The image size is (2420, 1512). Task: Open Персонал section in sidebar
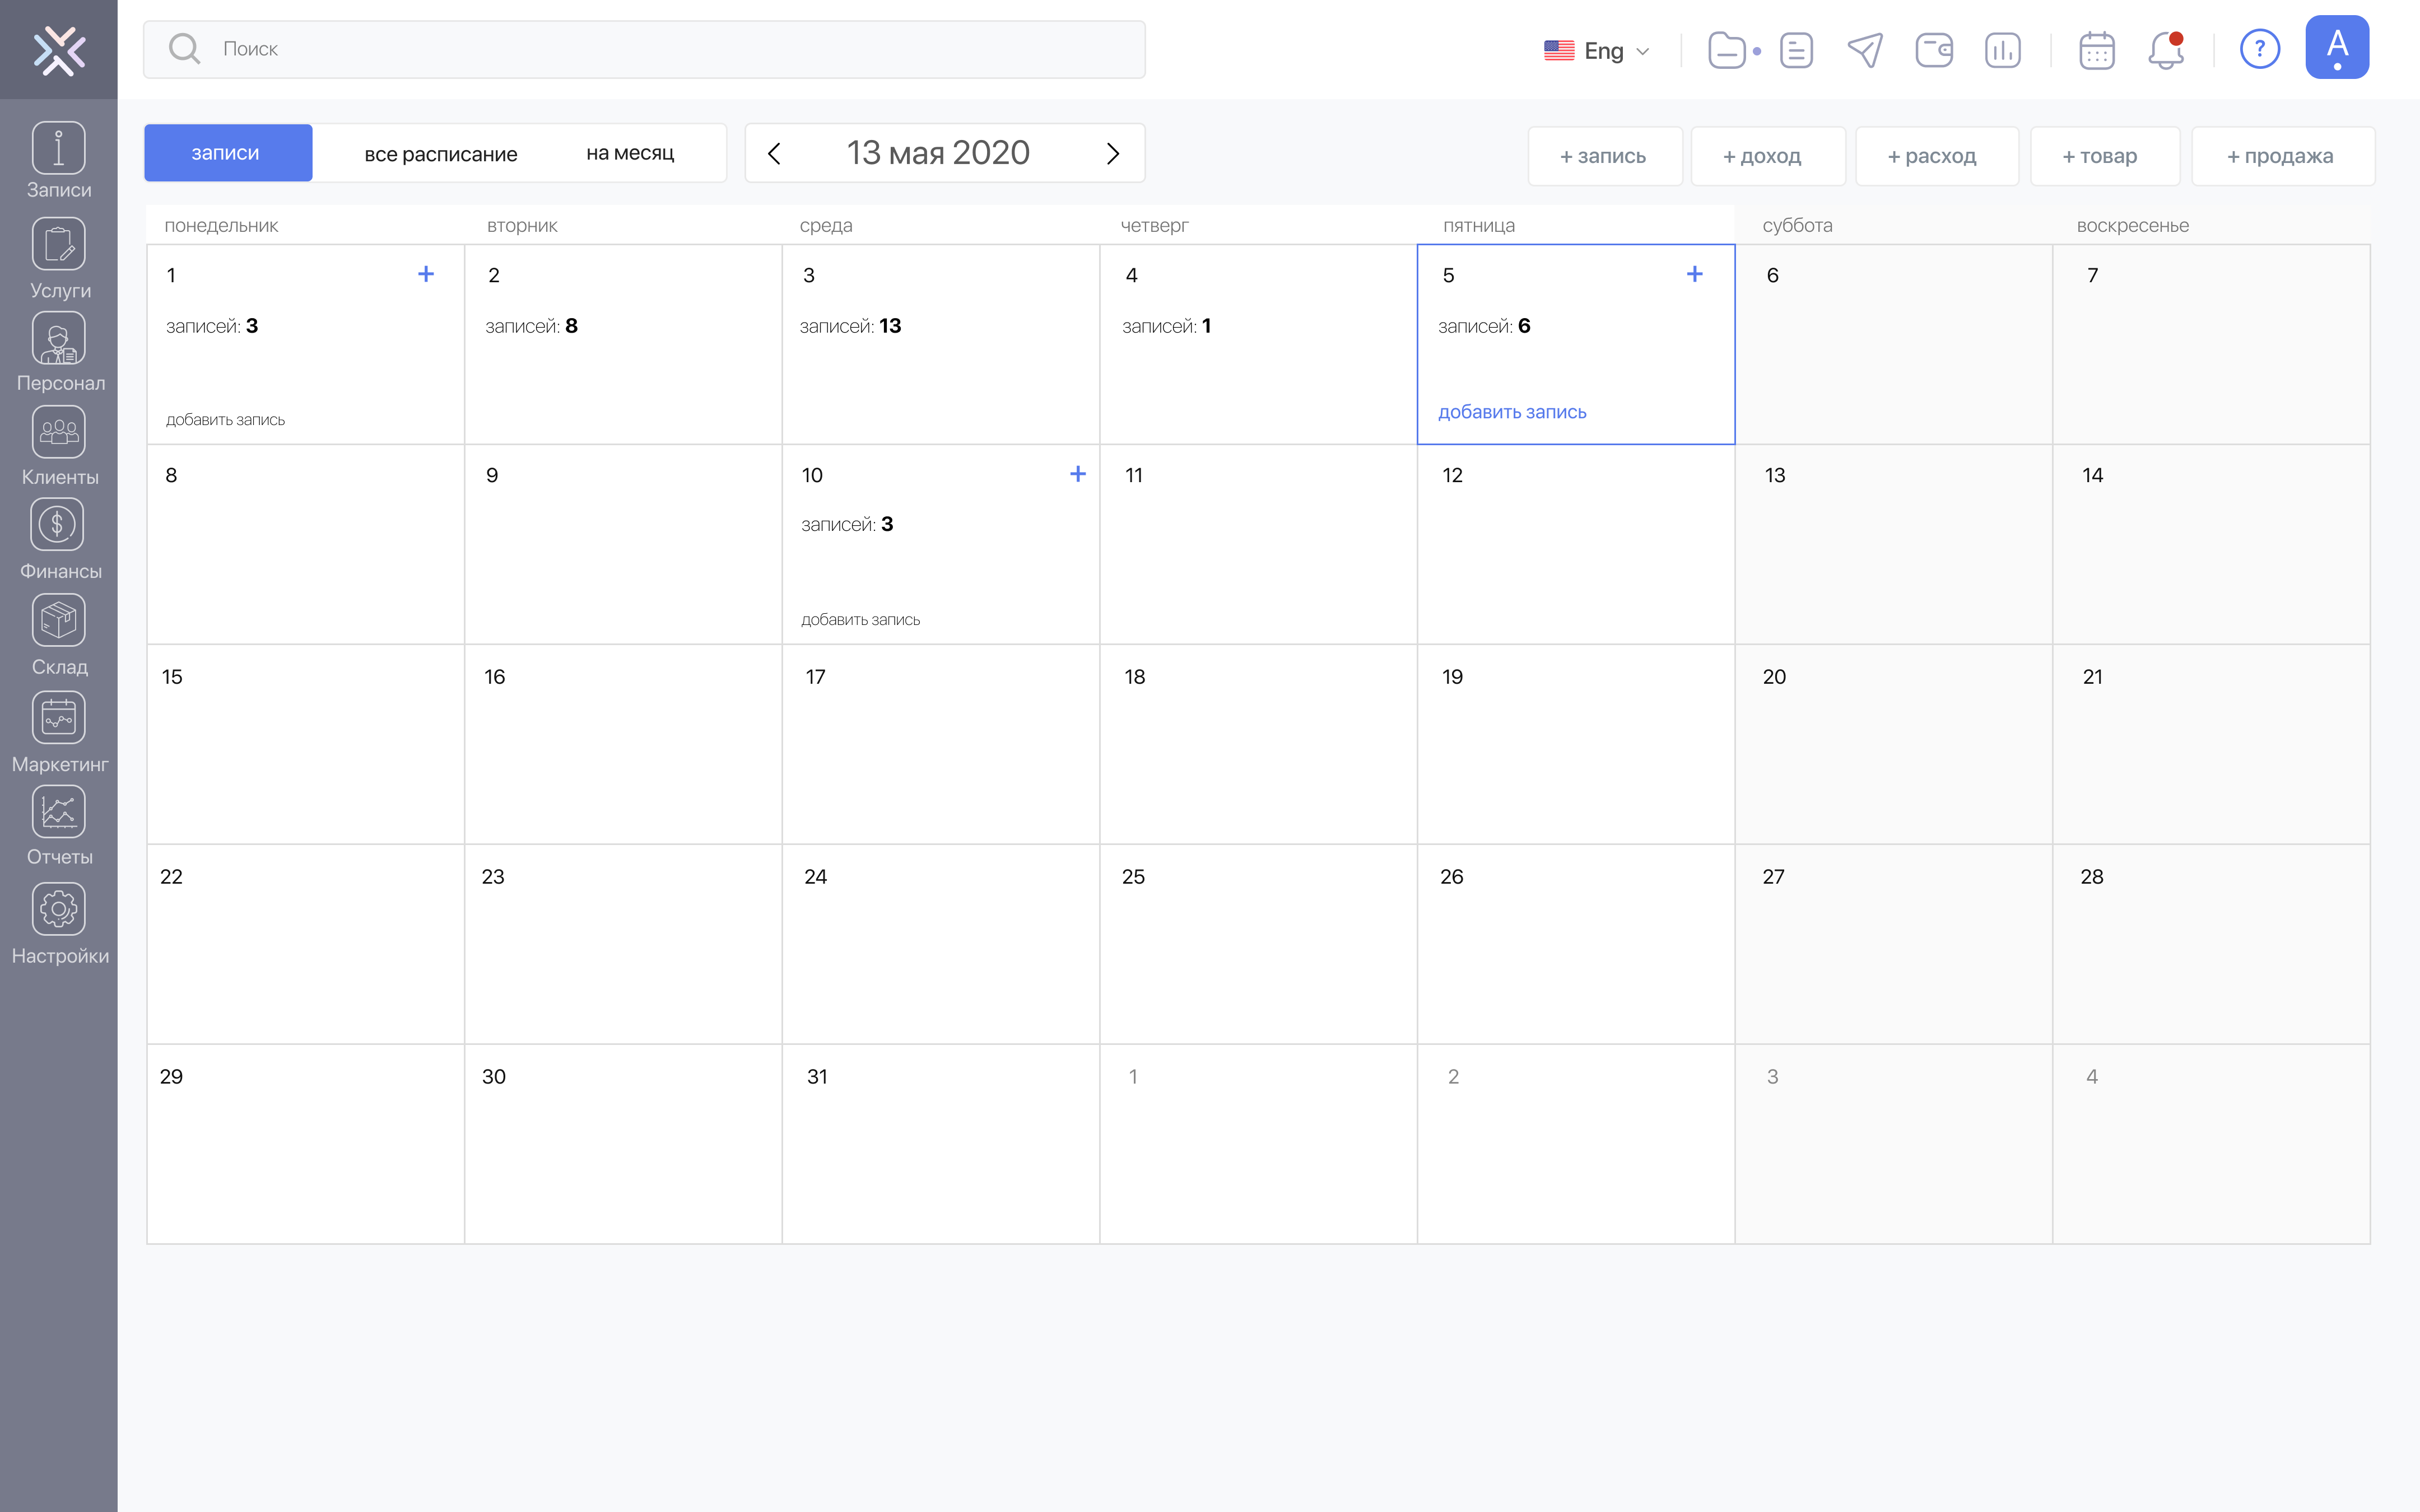coord(59,352)
